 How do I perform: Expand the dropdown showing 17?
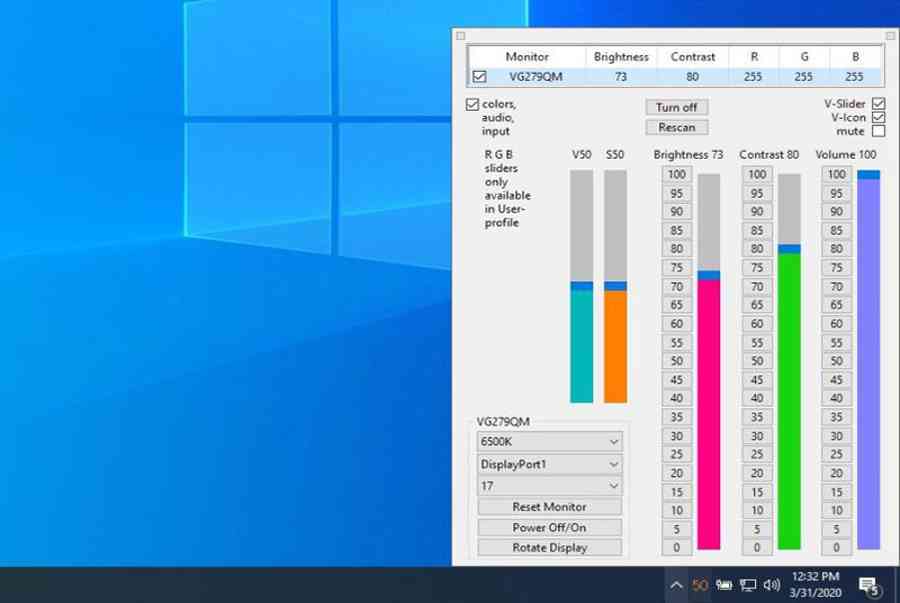549,486
